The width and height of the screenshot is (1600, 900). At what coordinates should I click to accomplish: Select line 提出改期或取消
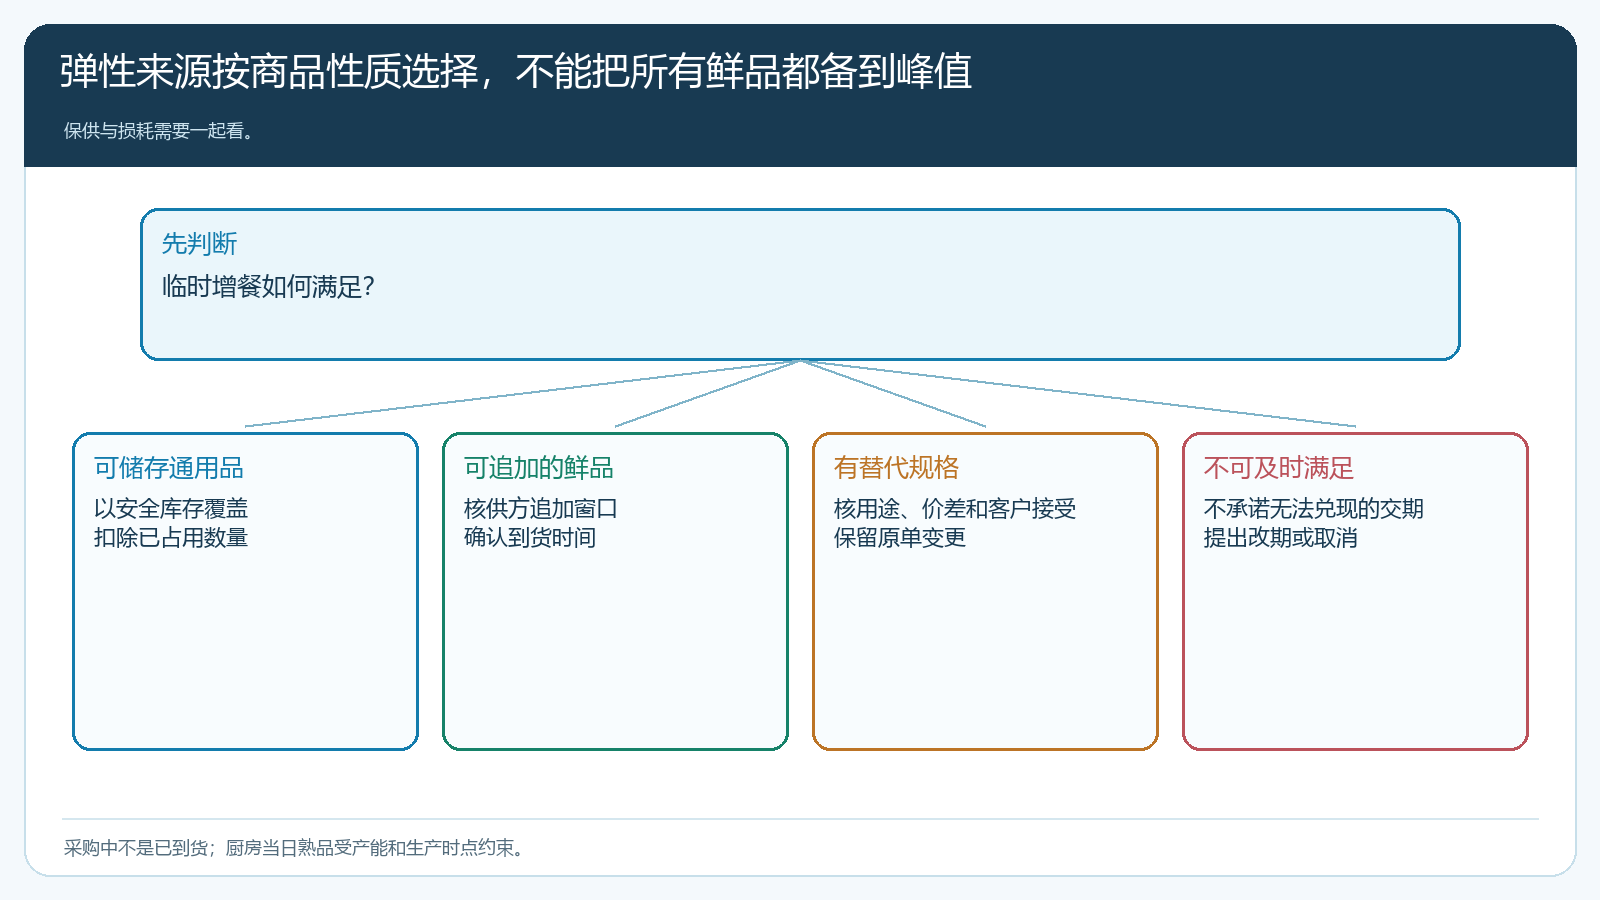click(x=1281, y=537)
